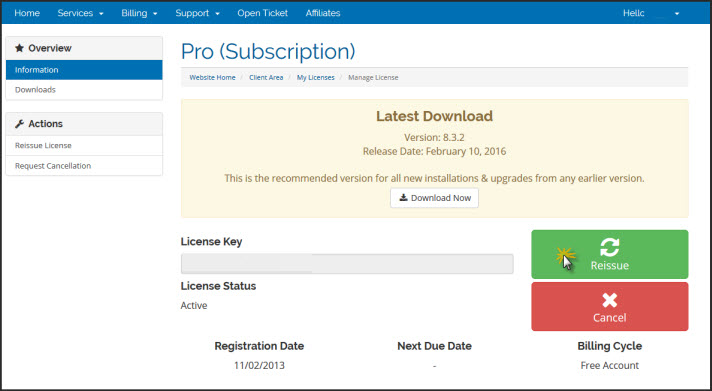Expand the Services dropdown menu
This screenshot has width=712, height=391.
pyautogui.click(x=80, y=13)
